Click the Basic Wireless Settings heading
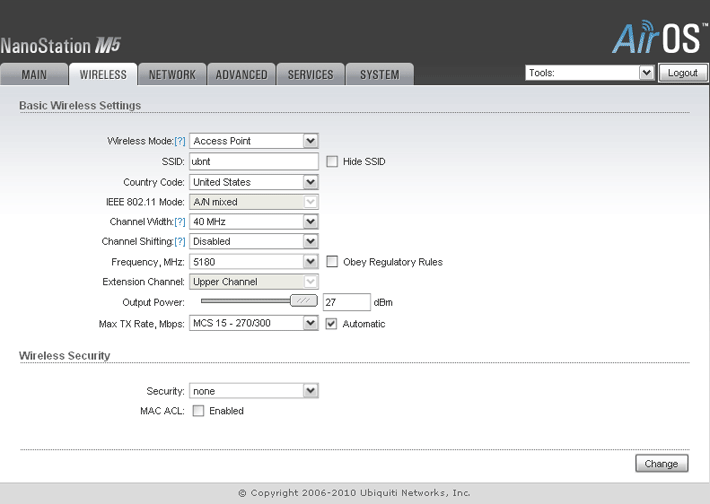 [x=80, y=105]
